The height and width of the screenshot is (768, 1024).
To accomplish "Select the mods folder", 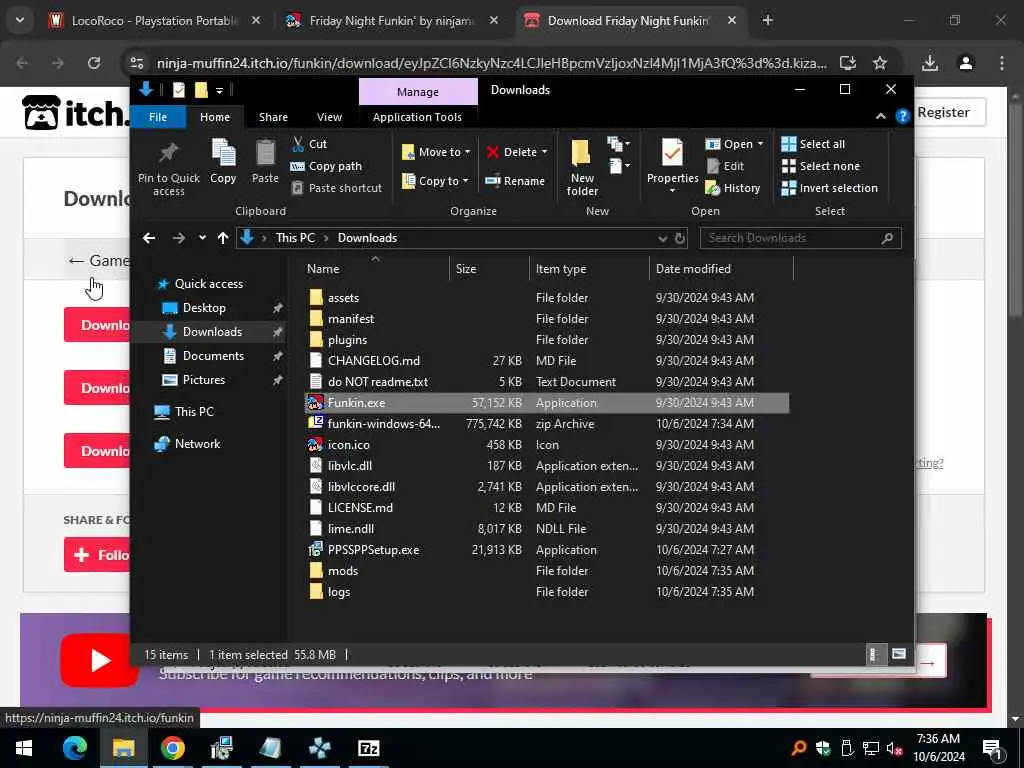I will 547,571.
